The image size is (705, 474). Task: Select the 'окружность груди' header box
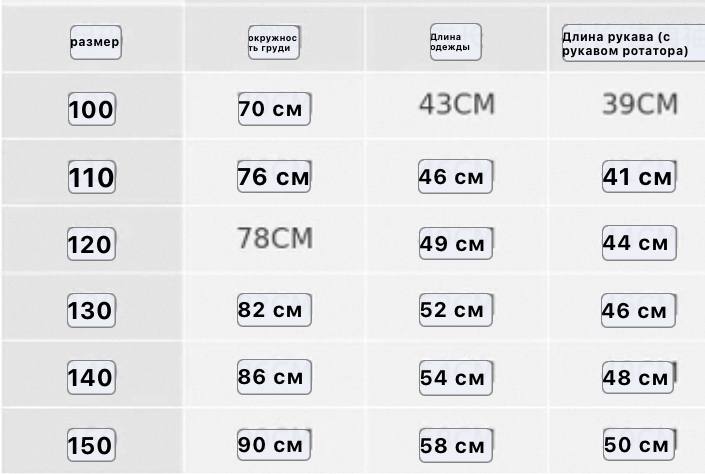[273, 43]
